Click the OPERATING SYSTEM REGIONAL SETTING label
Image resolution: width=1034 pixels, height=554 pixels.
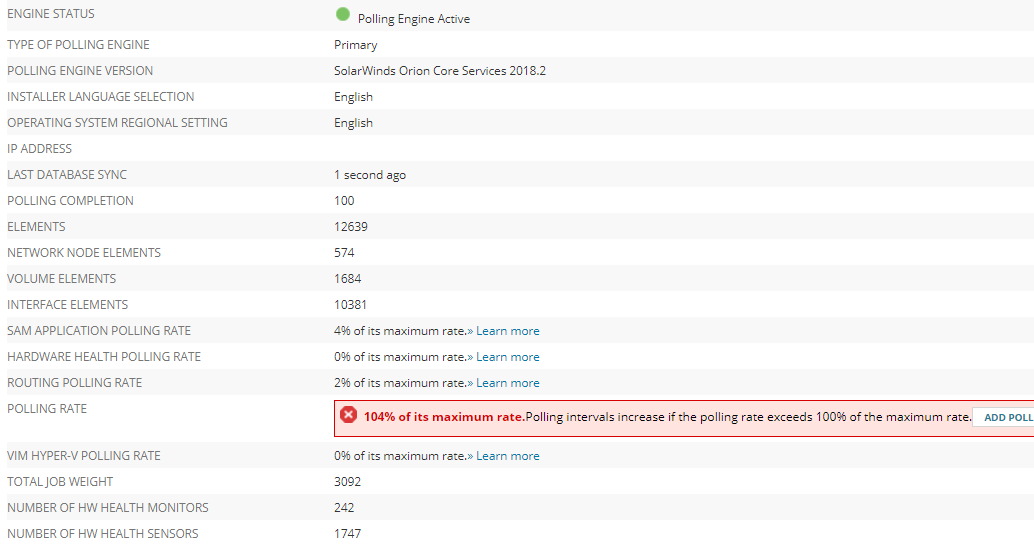[117, 123]
